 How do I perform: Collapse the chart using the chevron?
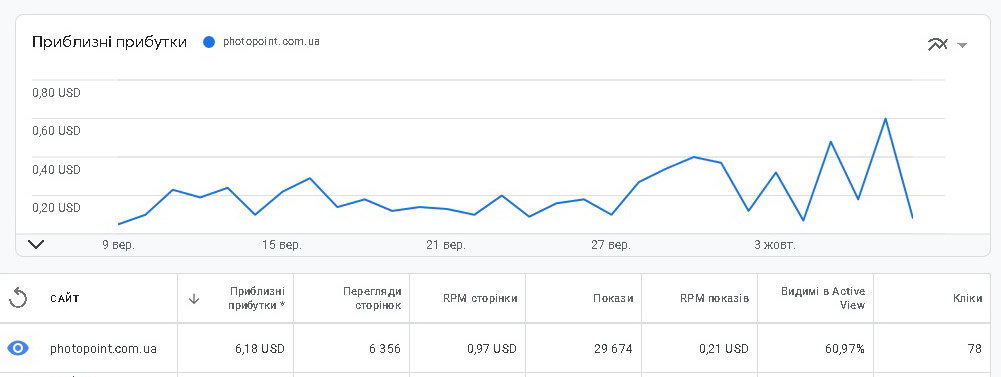(x=36, y=244)
